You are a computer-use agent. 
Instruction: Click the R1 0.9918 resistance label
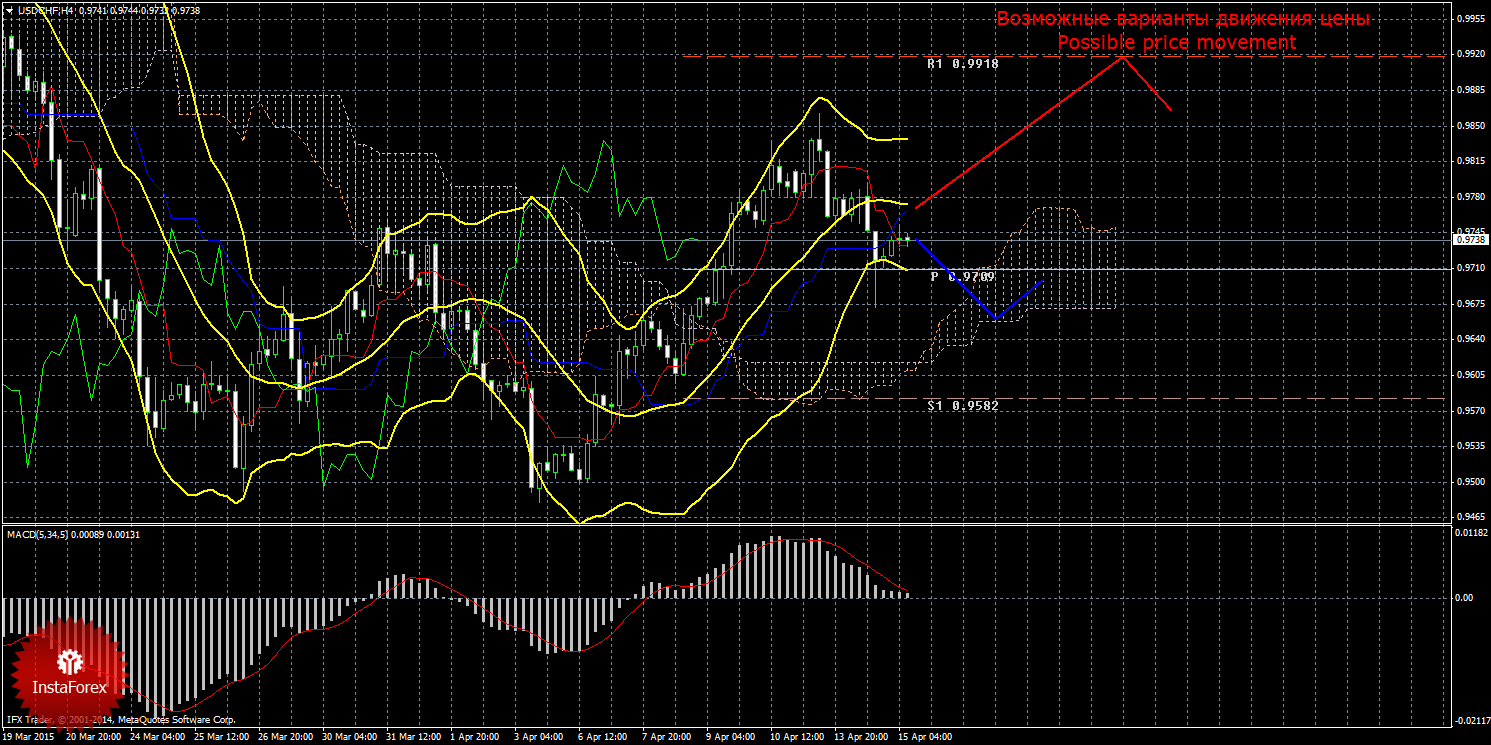point(962,63)
